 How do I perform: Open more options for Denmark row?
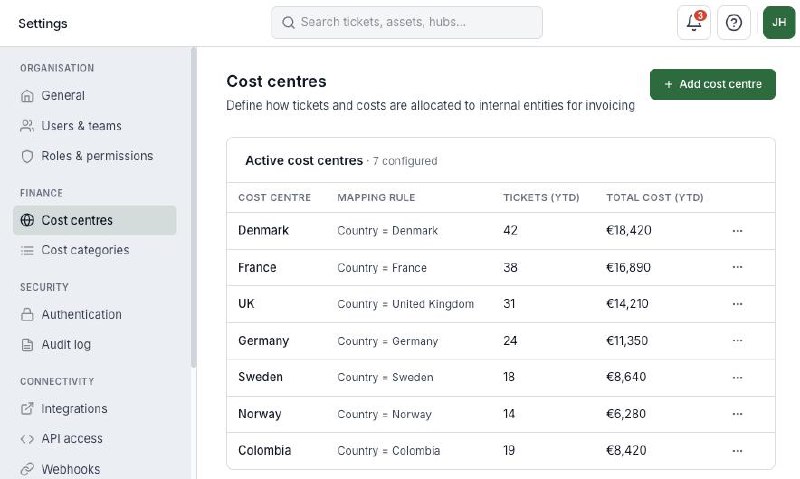(x=738, y=231)
